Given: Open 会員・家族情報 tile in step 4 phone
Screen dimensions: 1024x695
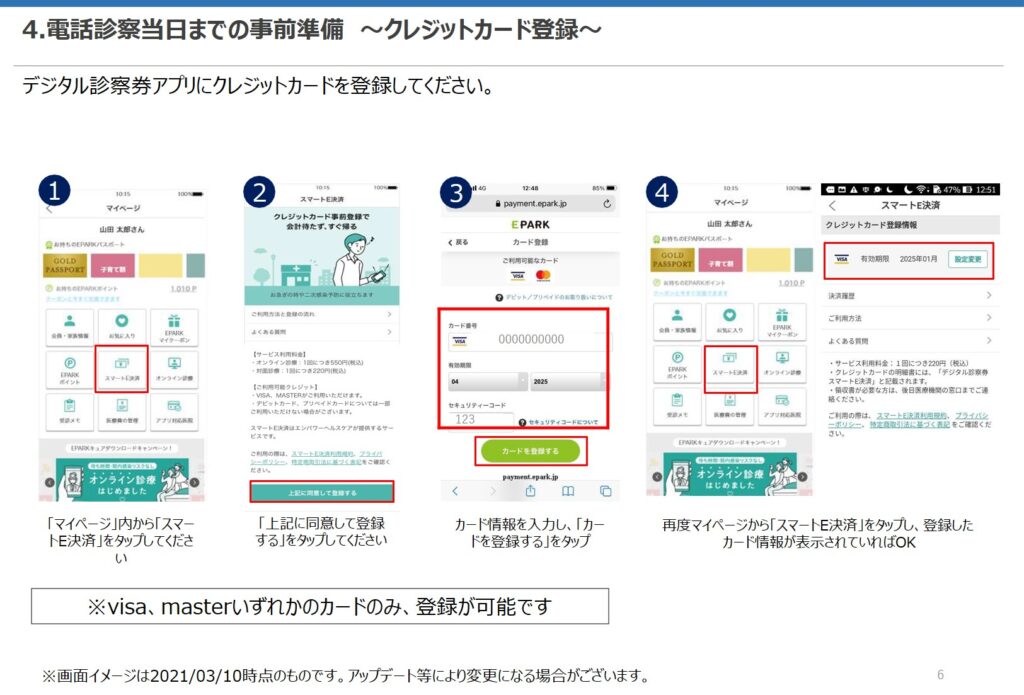Looking at the screenshot, I should pyautogui.click(x=677, y=321).
